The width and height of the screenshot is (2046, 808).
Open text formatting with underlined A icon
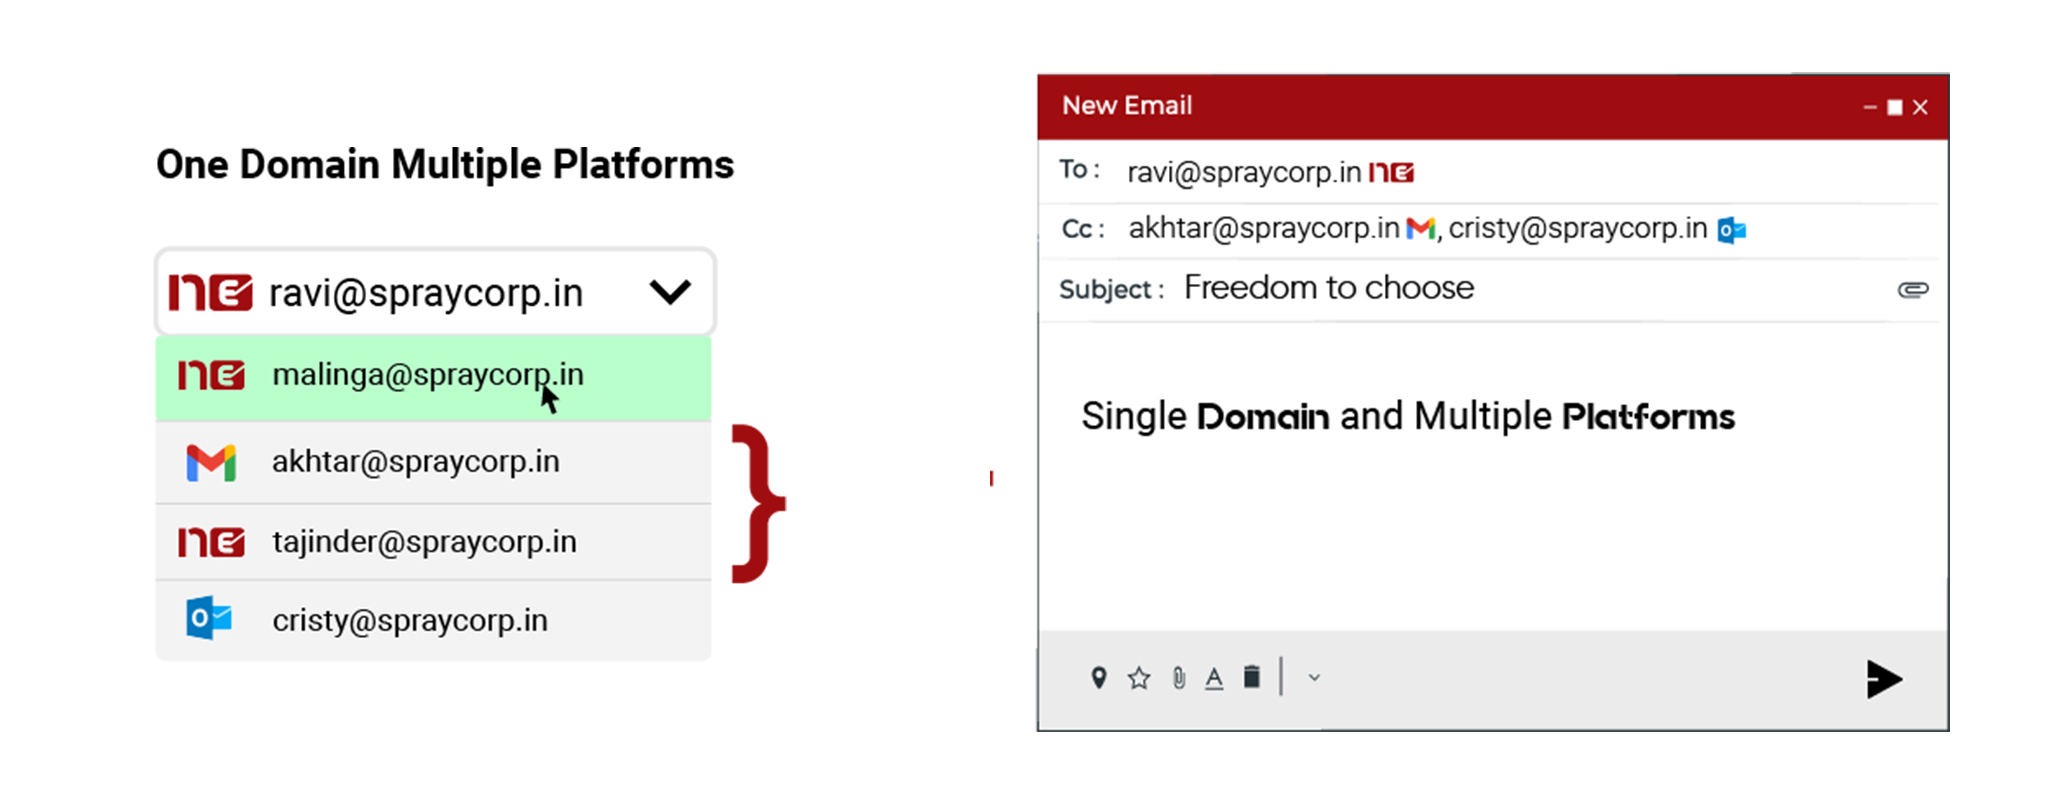1214,679
